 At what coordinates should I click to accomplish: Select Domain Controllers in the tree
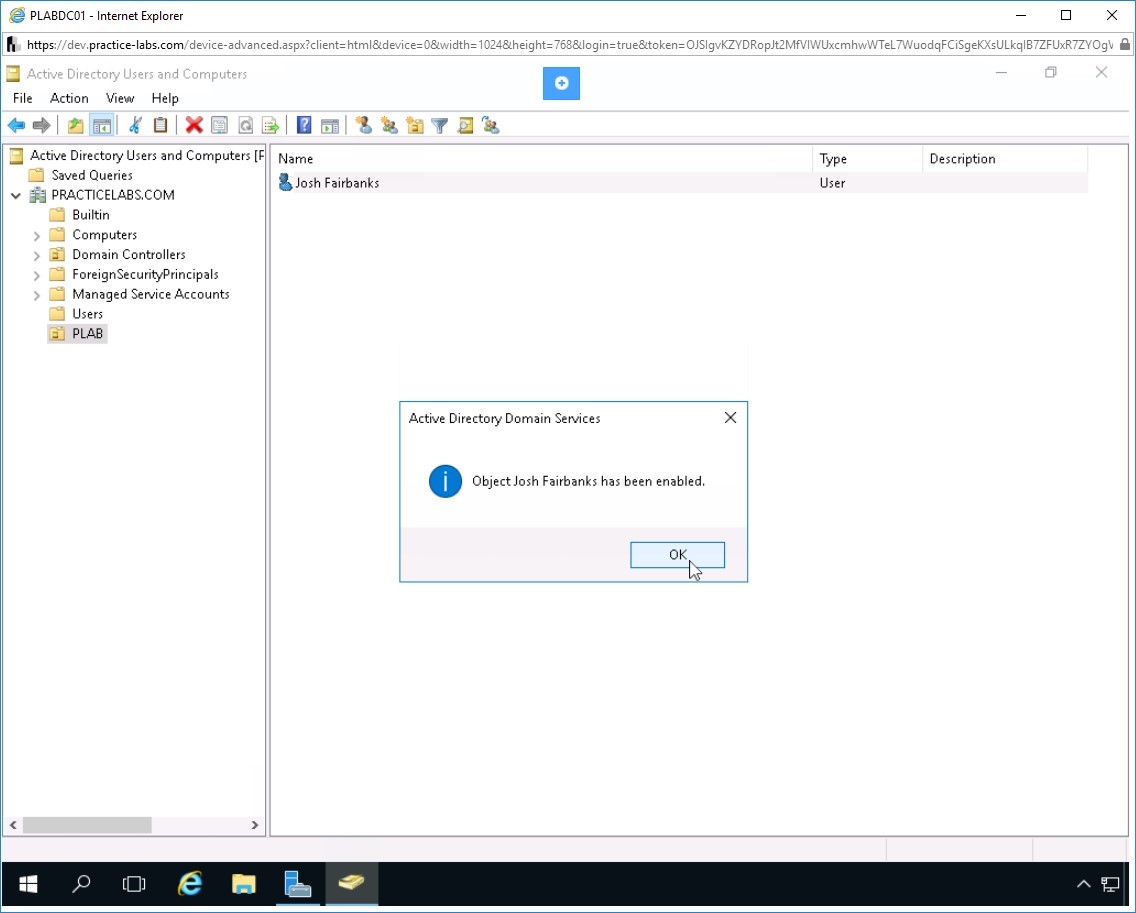[x=128, y=254]
